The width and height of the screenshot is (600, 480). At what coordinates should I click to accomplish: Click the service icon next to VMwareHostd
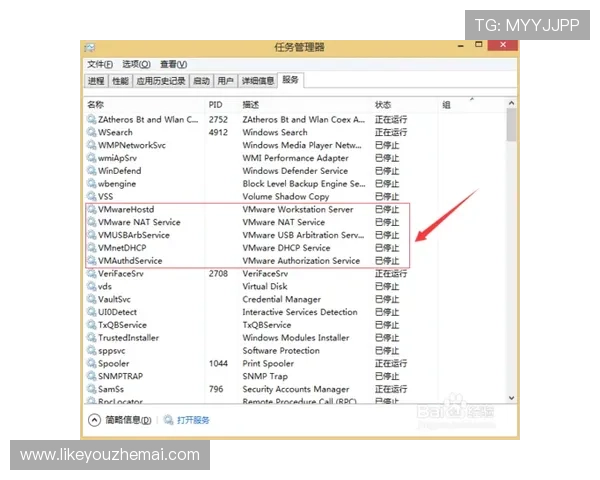point(91,209)
